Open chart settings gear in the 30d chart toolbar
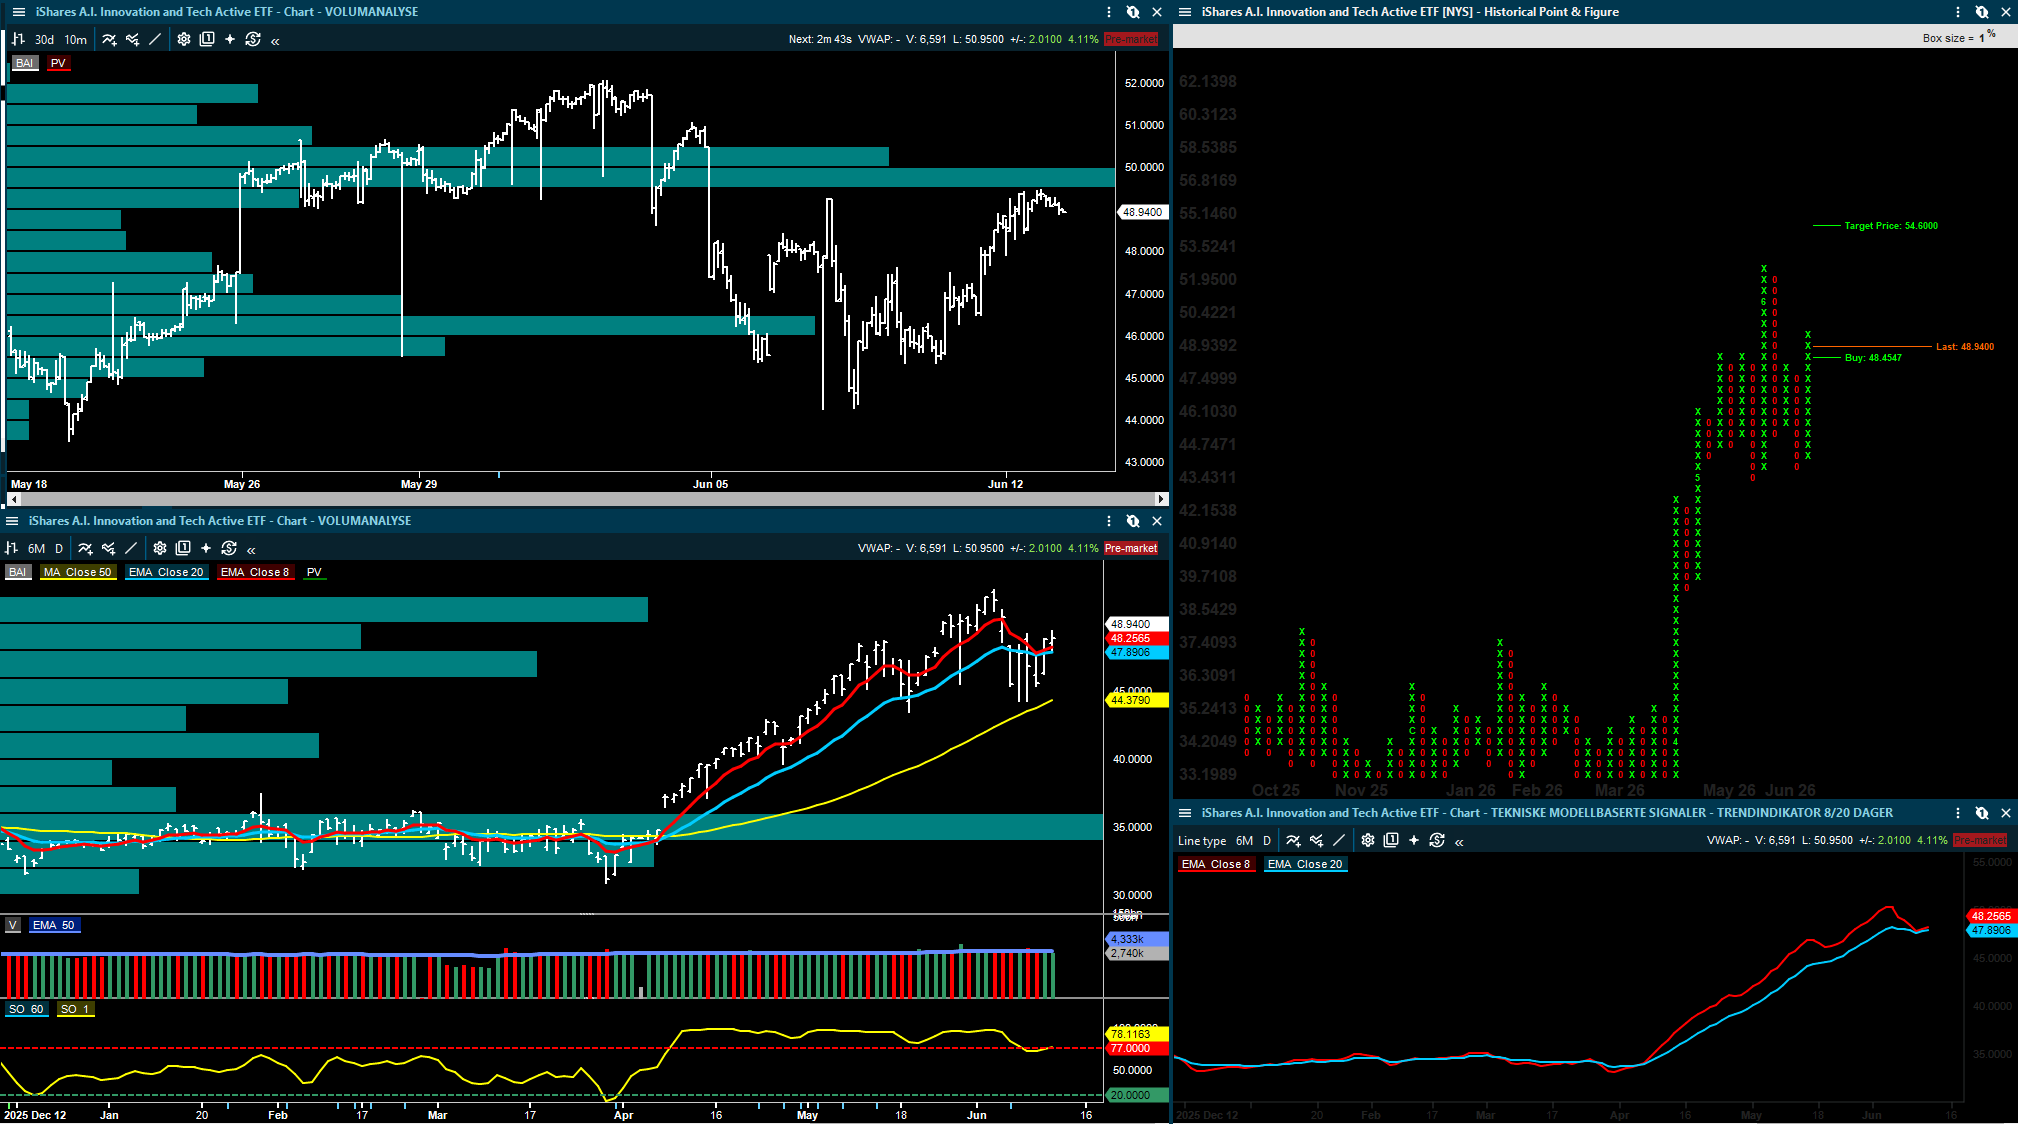Viewport: 2018px width, 1124px height. 184,39
